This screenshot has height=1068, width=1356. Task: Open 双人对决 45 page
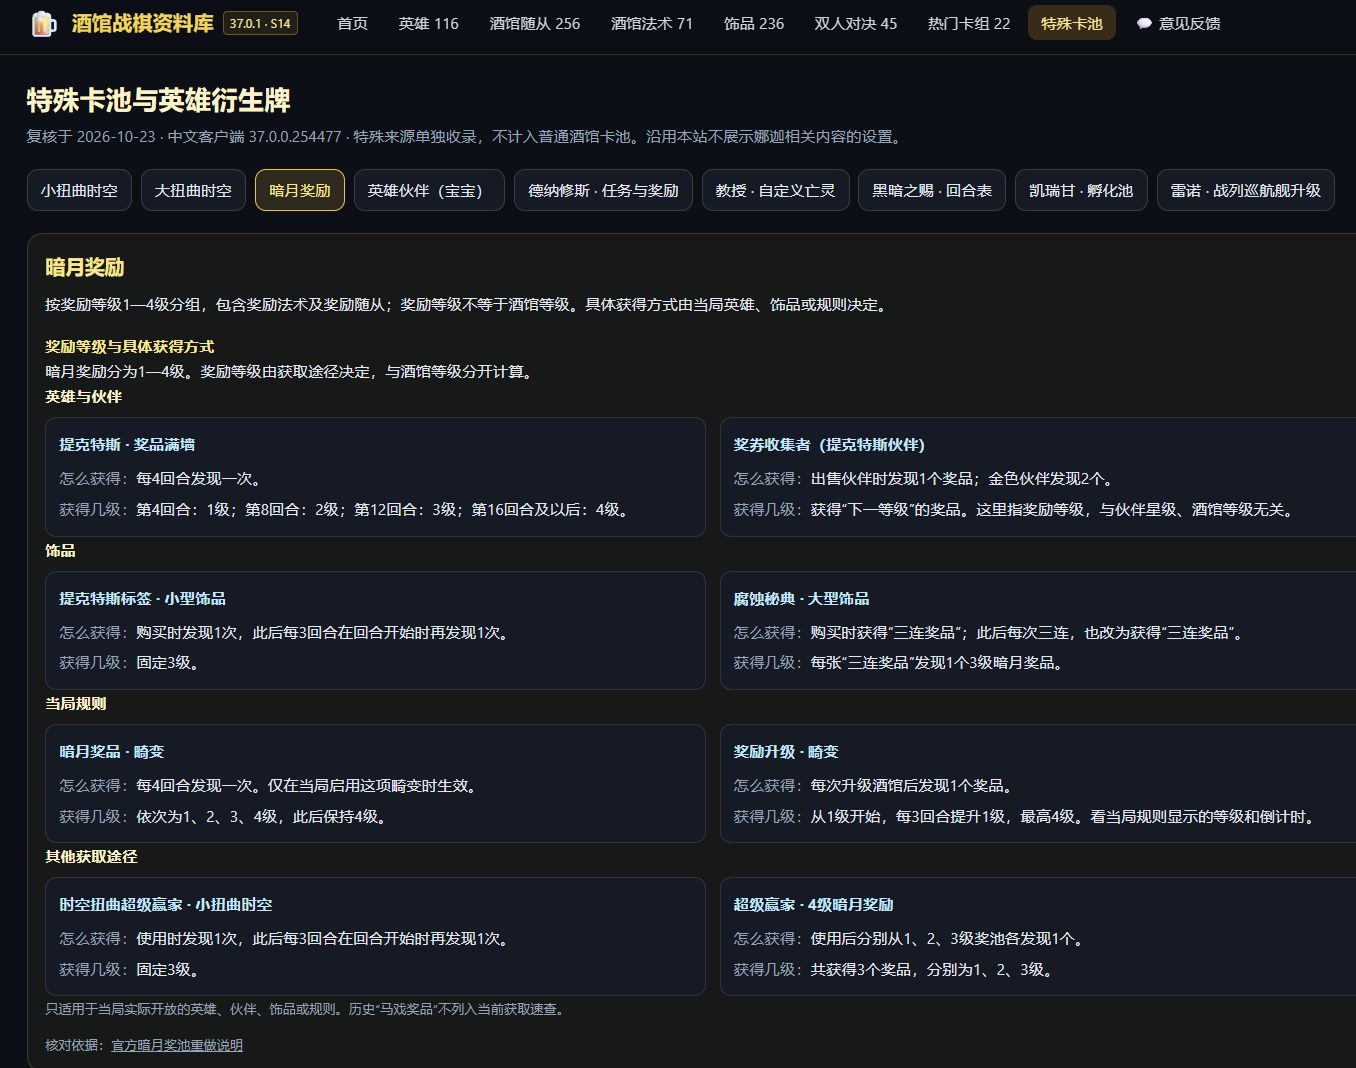tap(856, 23)
